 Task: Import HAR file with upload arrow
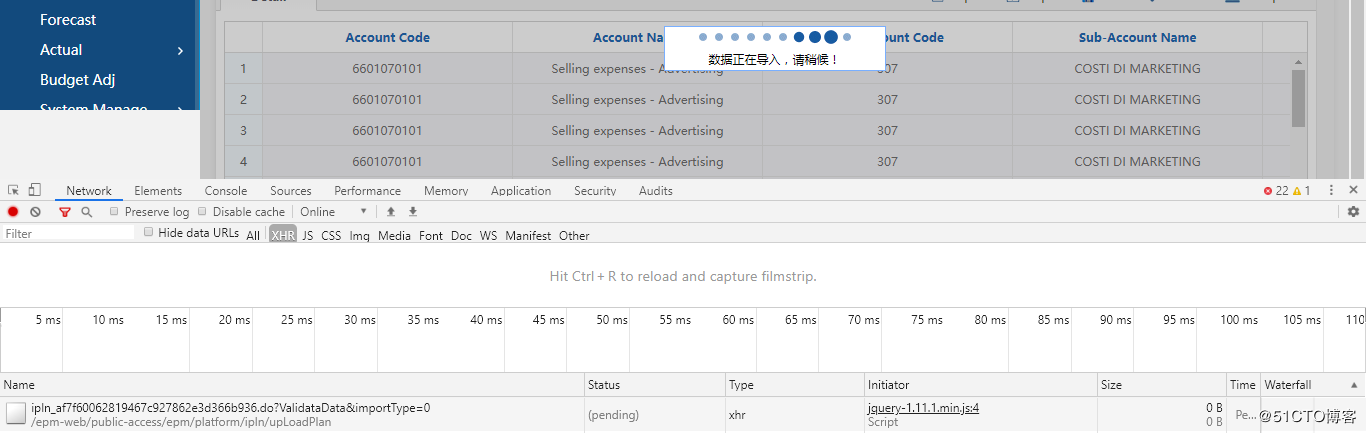pos(391,212)
